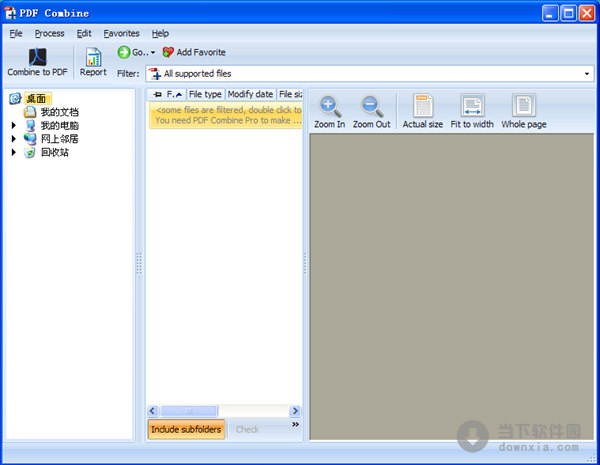Sort by File size column

click(290, 94)
